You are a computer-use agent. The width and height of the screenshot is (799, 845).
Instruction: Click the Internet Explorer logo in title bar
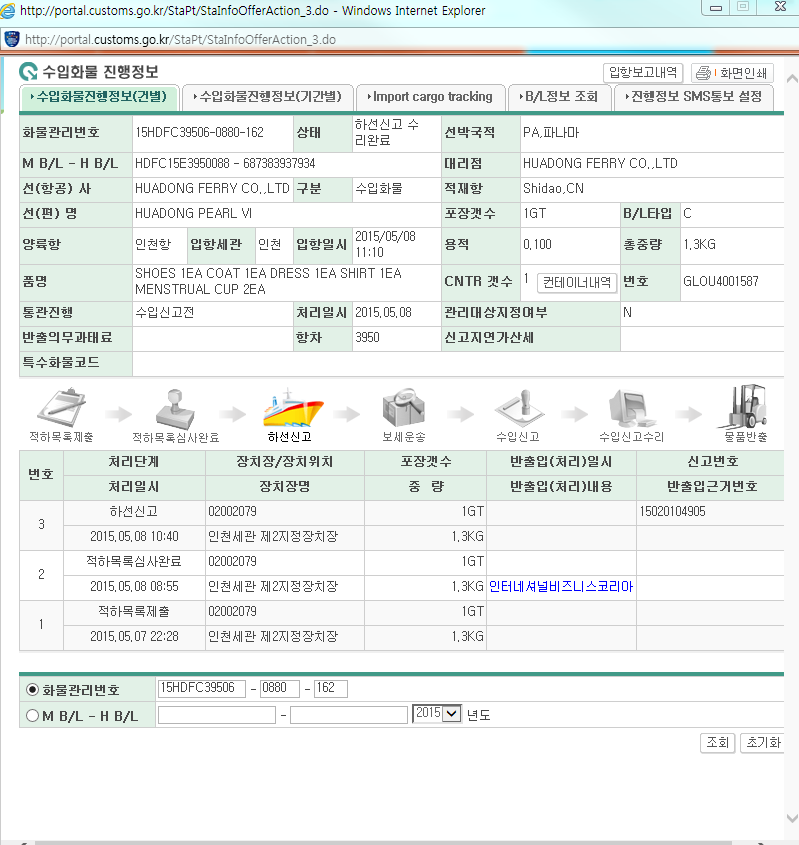pos(8,10)
